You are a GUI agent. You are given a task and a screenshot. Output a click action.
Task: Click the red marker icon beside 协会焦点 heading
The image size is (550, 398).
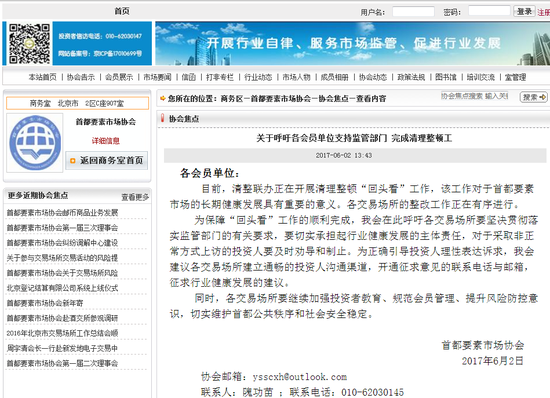pos(162,118)
